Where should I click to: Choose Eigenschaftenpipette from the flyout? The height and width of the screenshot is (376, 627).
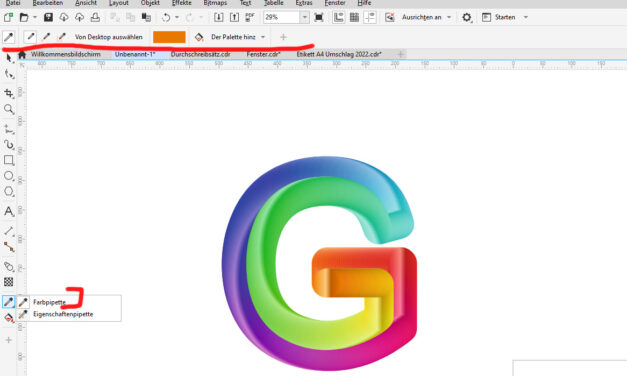point(63,314)
